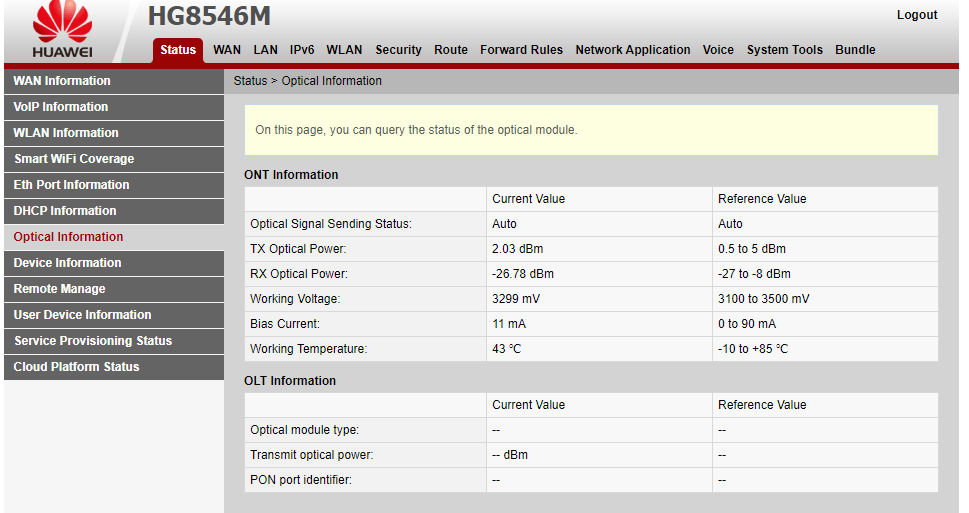
Task: Click the RX power value '-26.78 dBm'
Action: [x=523, y=274]
